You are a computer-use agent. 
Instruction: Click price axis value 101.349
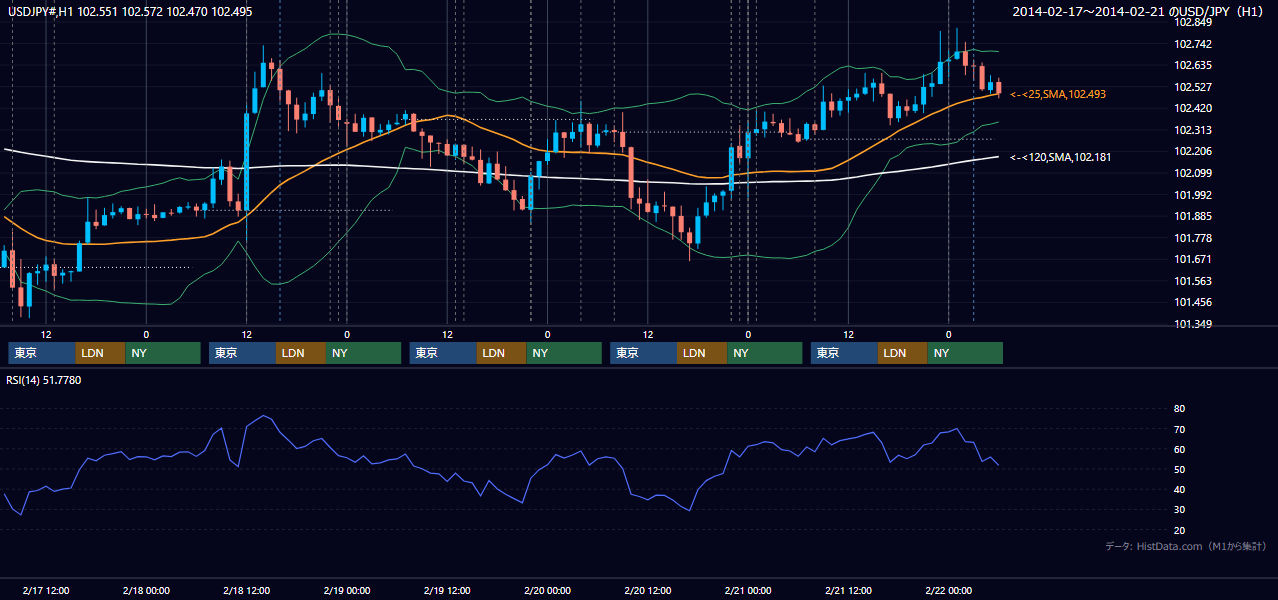[1193, 324]
